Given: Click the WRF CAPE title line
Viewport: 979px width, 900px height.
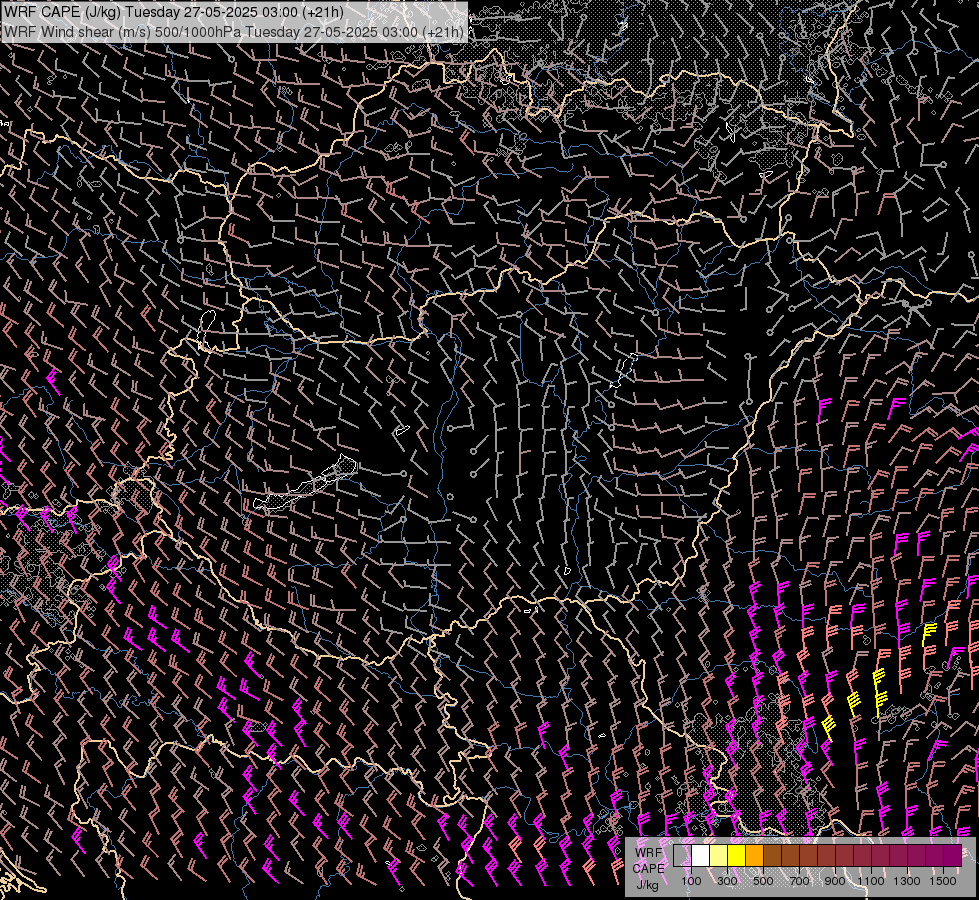Looking at the screenshot, I should [174, 12].
